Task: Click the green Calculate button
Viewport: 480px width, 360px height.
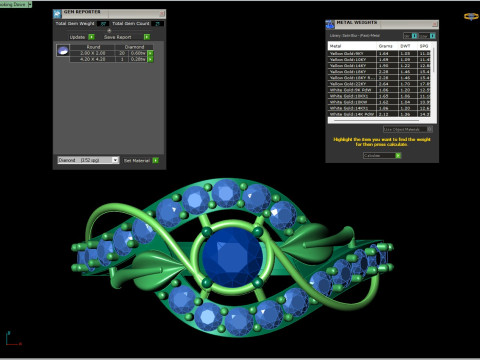Action: pyautogui.click(x=398, y=156)
